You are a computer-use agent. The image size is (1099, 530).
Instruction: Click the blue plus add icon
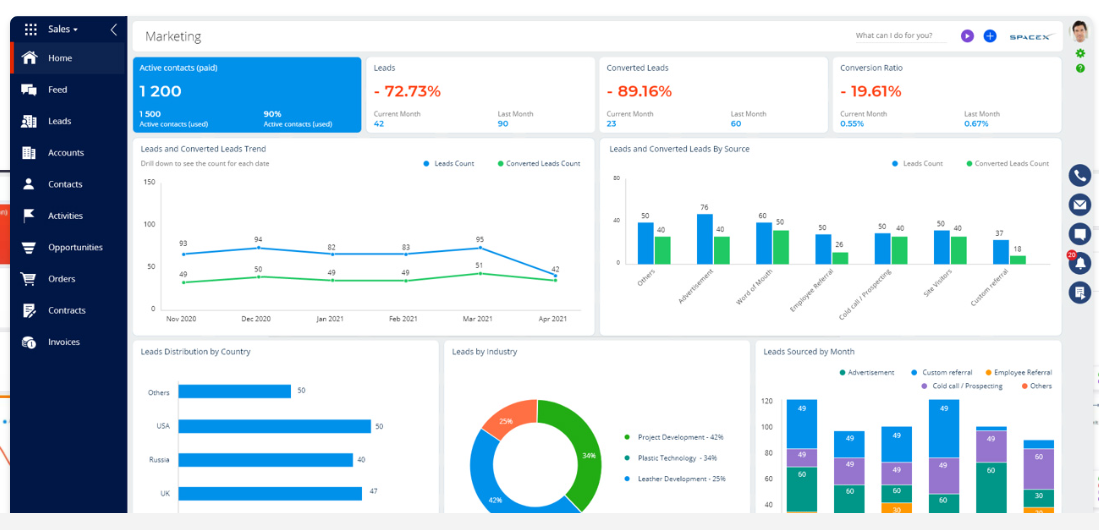point(990,36)
